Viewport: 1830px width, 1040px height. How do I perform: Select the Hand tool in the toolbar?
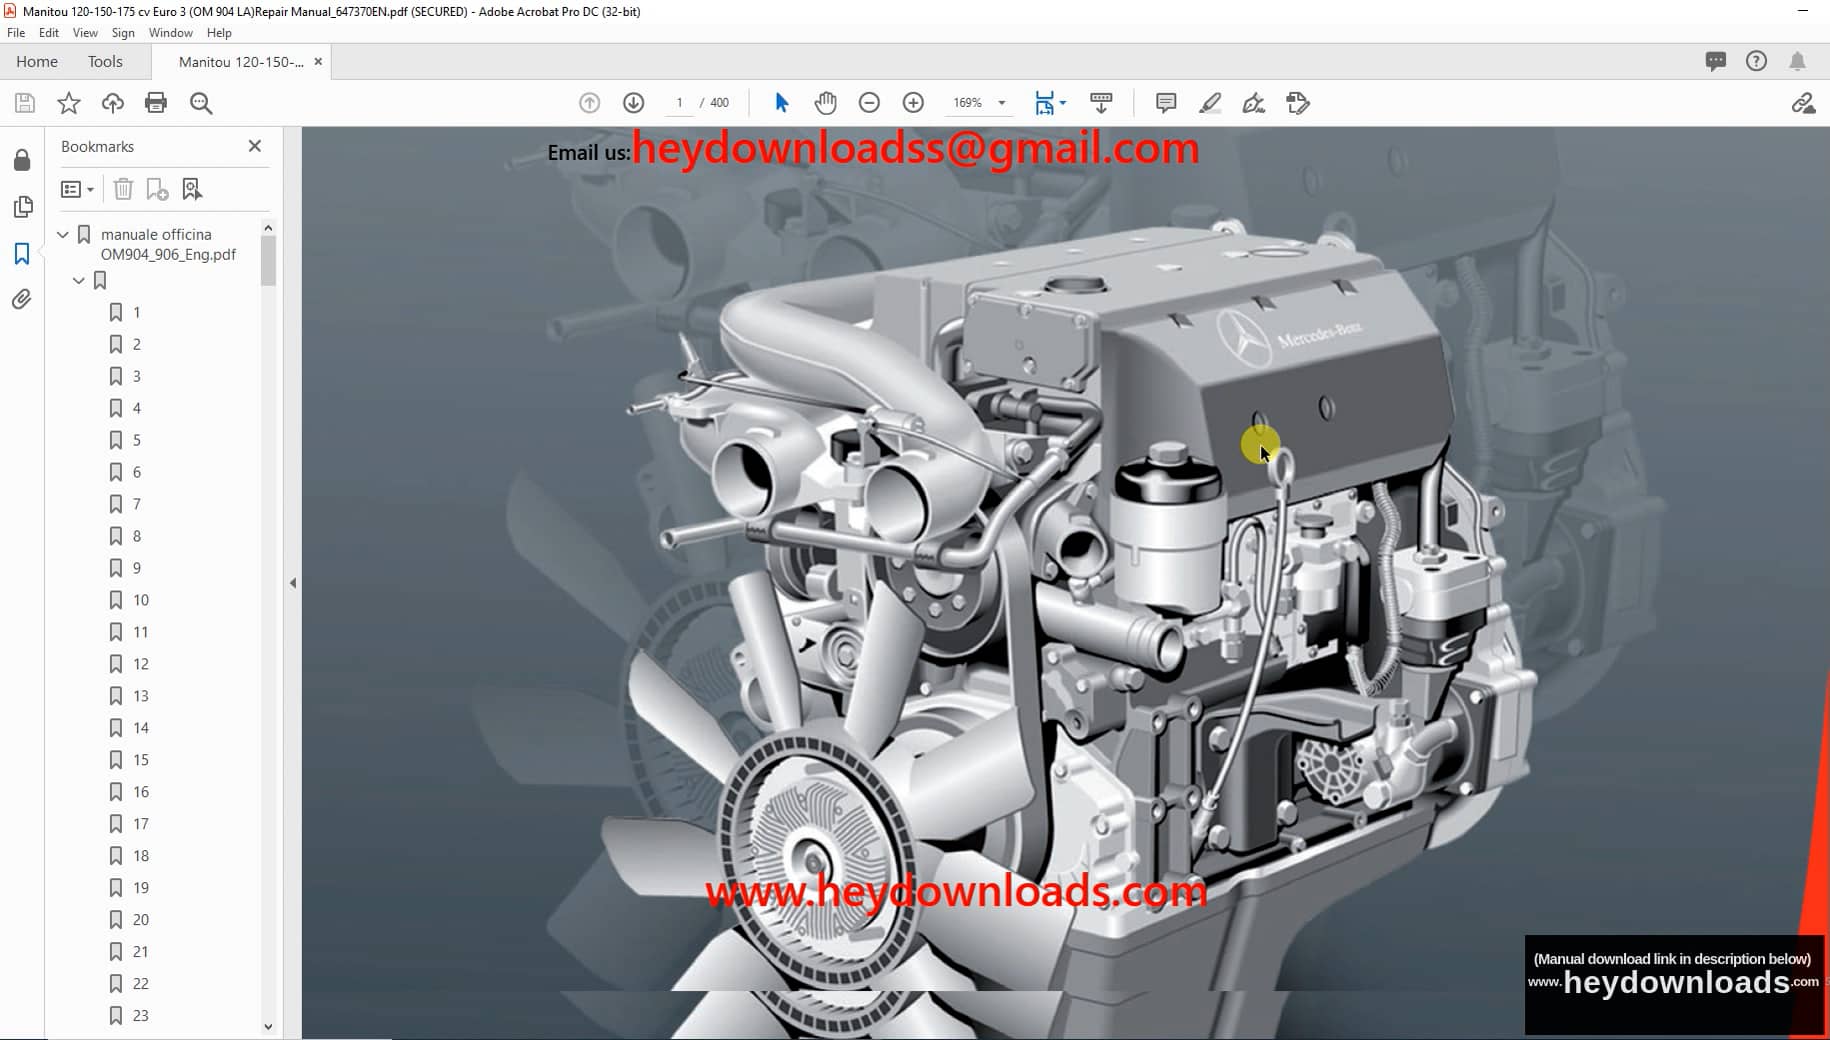click(x=826, y=102)
